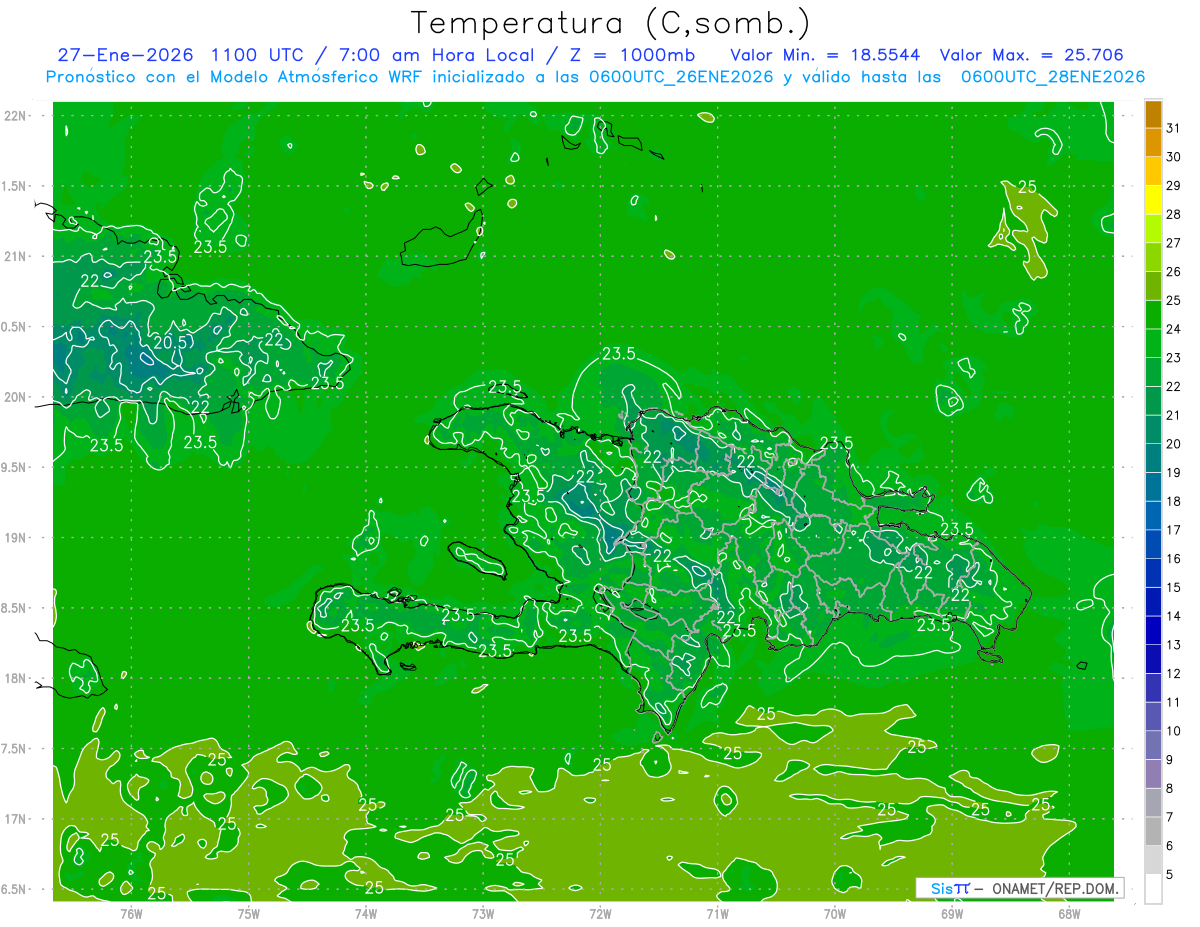Click the color scale value '31'

[x=1173, y=128]
